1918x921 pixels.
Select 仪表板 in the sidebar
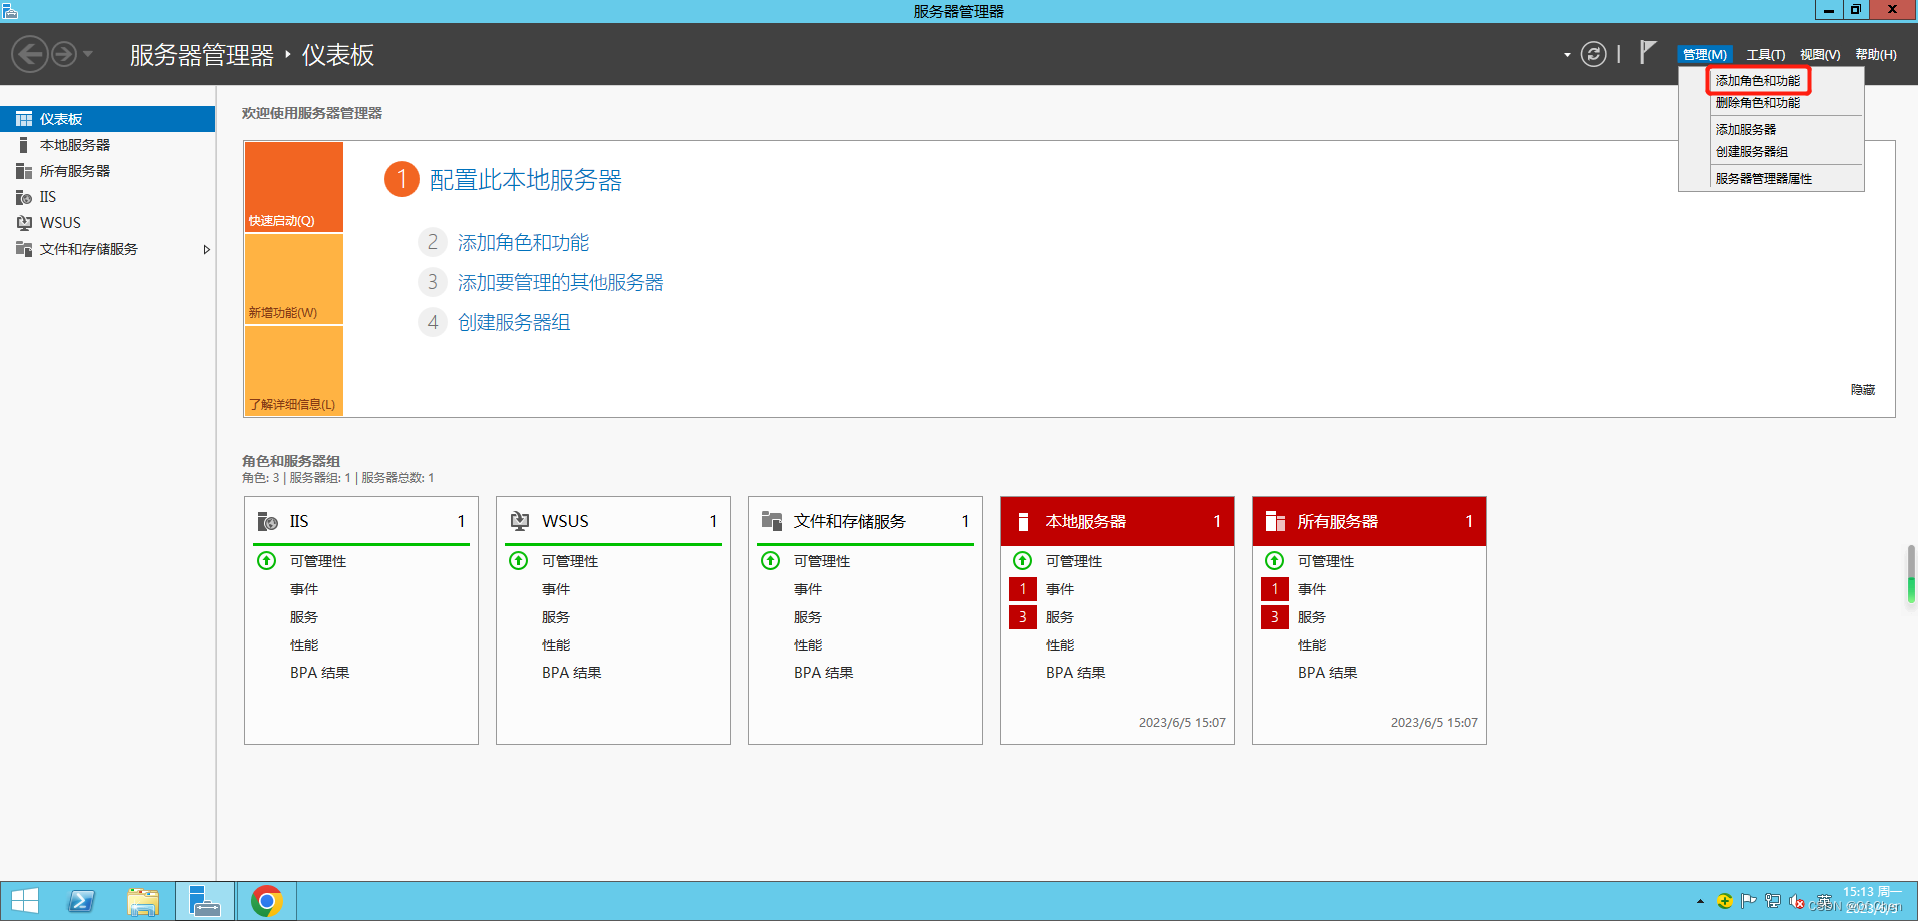(x=107, y=119)
